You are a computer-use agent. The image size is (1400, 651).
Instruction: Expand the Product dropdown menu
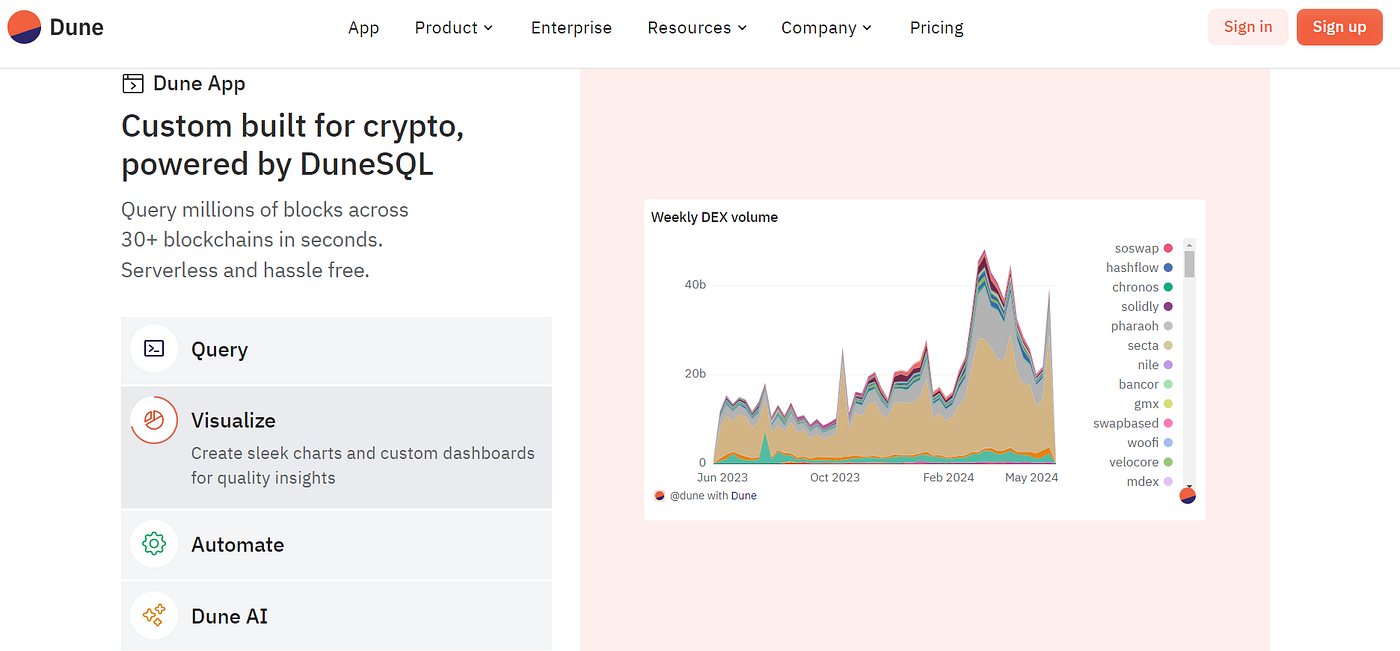[454, 28]
